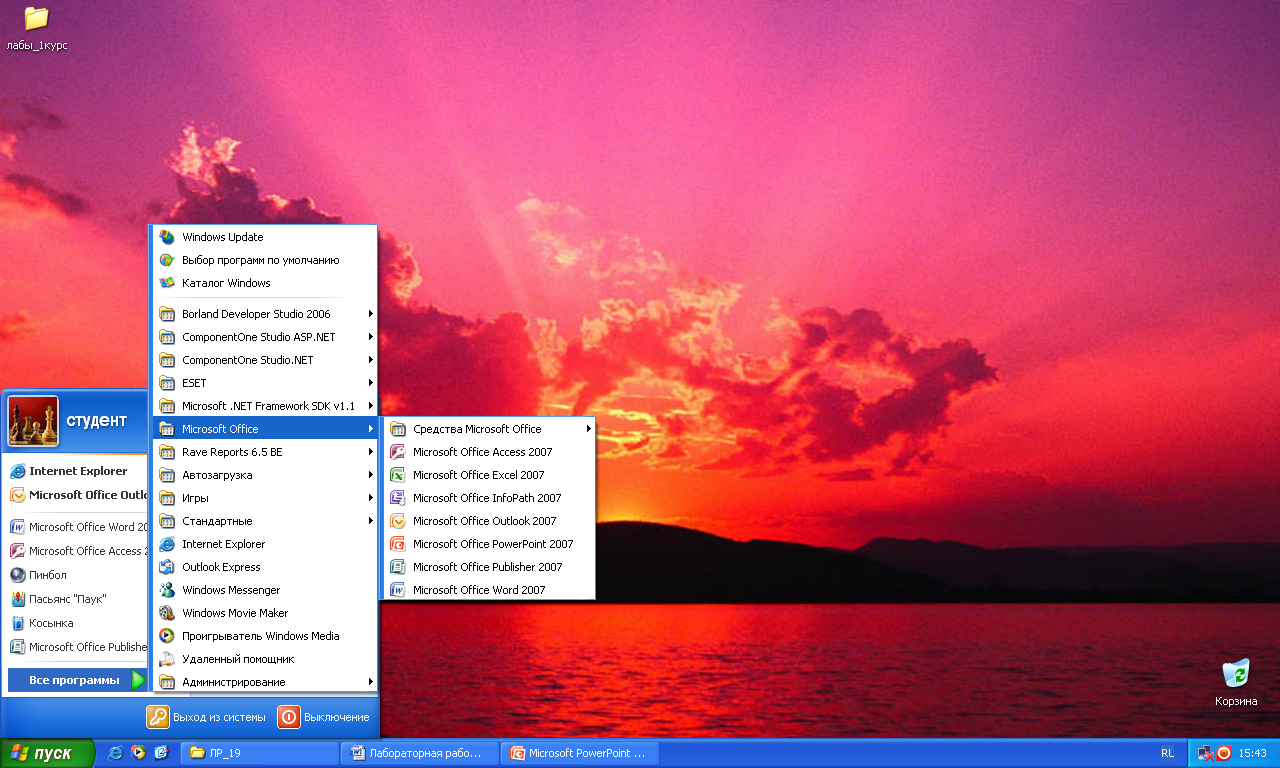Click the 15:43 taskbar clock
1280x768 pixels.
1253,753
